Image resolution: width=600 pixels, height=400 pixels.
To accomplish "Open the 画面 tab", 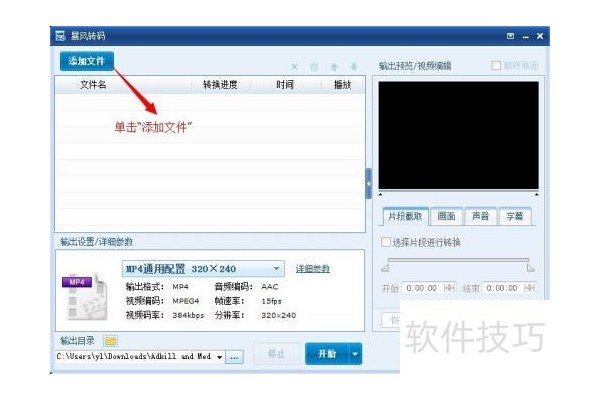I will click(446, 216).
